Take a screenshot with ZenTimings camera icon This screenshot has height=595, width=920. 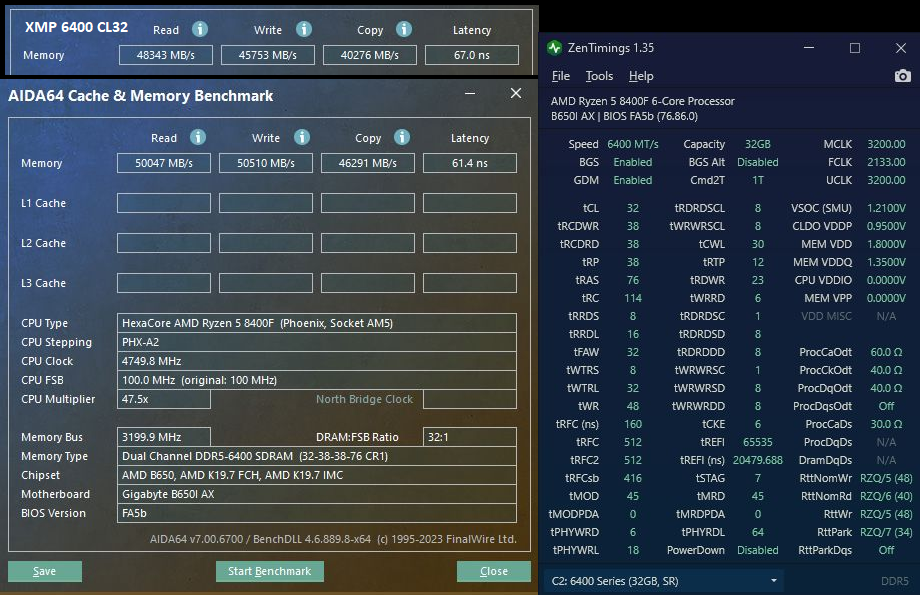click(x=902, y=76)
